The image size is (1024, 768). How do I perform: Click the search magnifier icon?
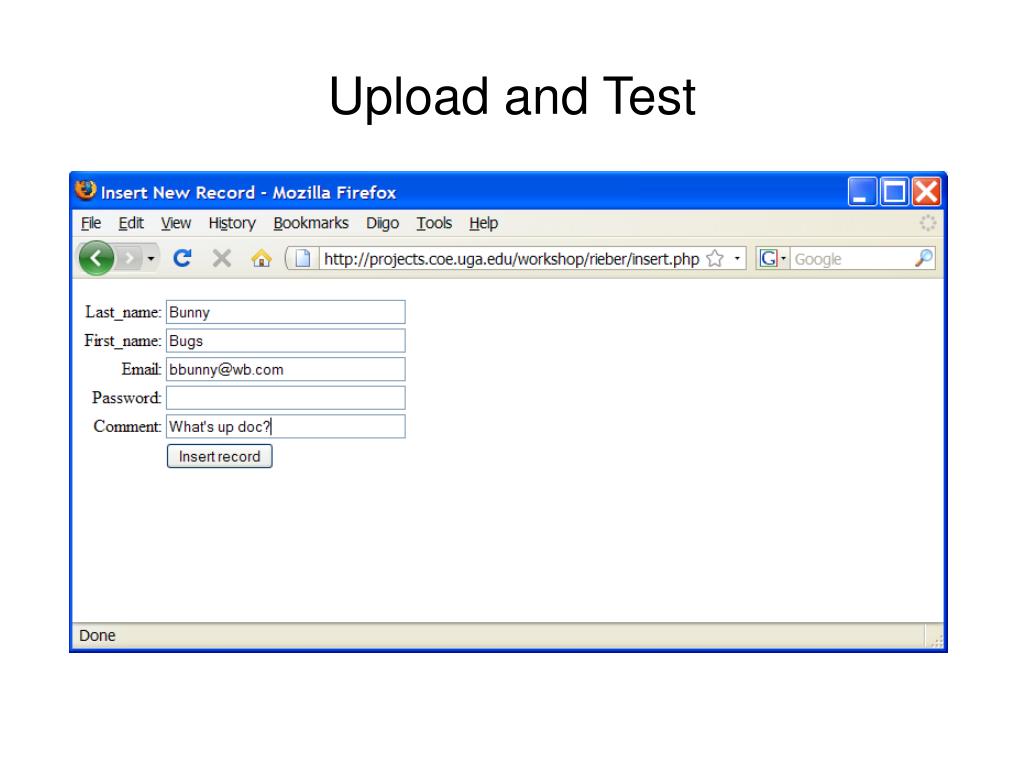point(923,259)
